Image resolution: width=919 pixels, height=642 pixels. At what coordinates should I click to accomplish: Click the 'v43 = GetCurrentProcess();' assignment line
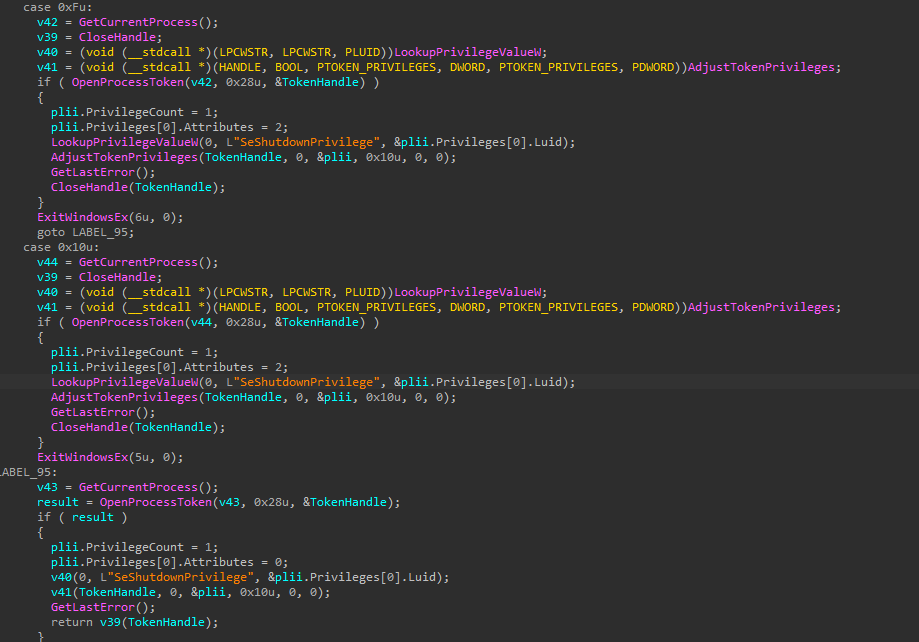click(x=127, y=487)
